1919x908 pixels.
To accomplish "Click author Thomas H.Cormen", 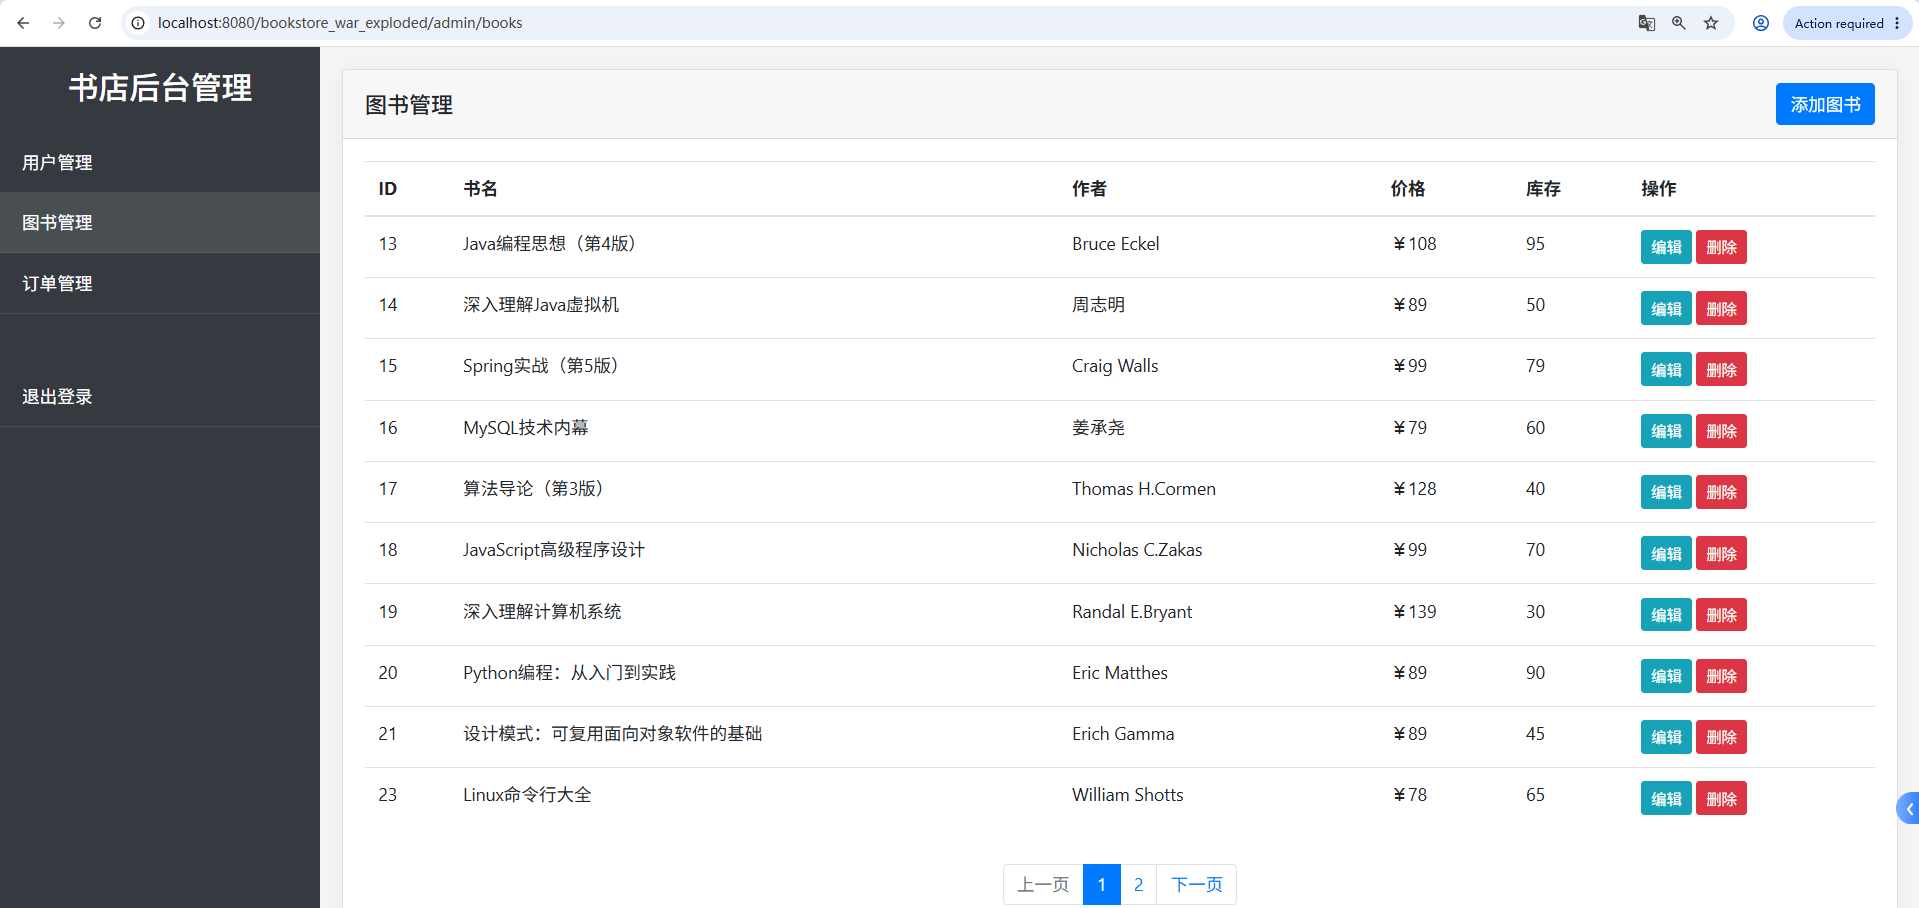I will (1144, 489).
